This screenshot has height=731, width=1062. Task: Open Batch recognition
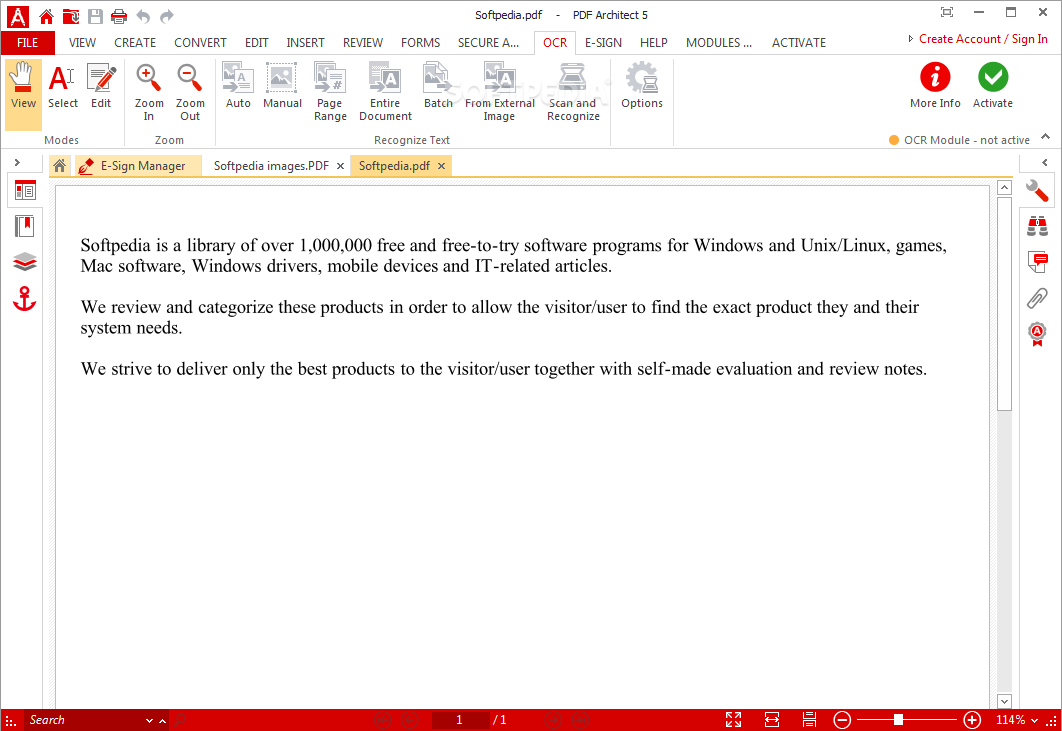(x=438, y=87)
